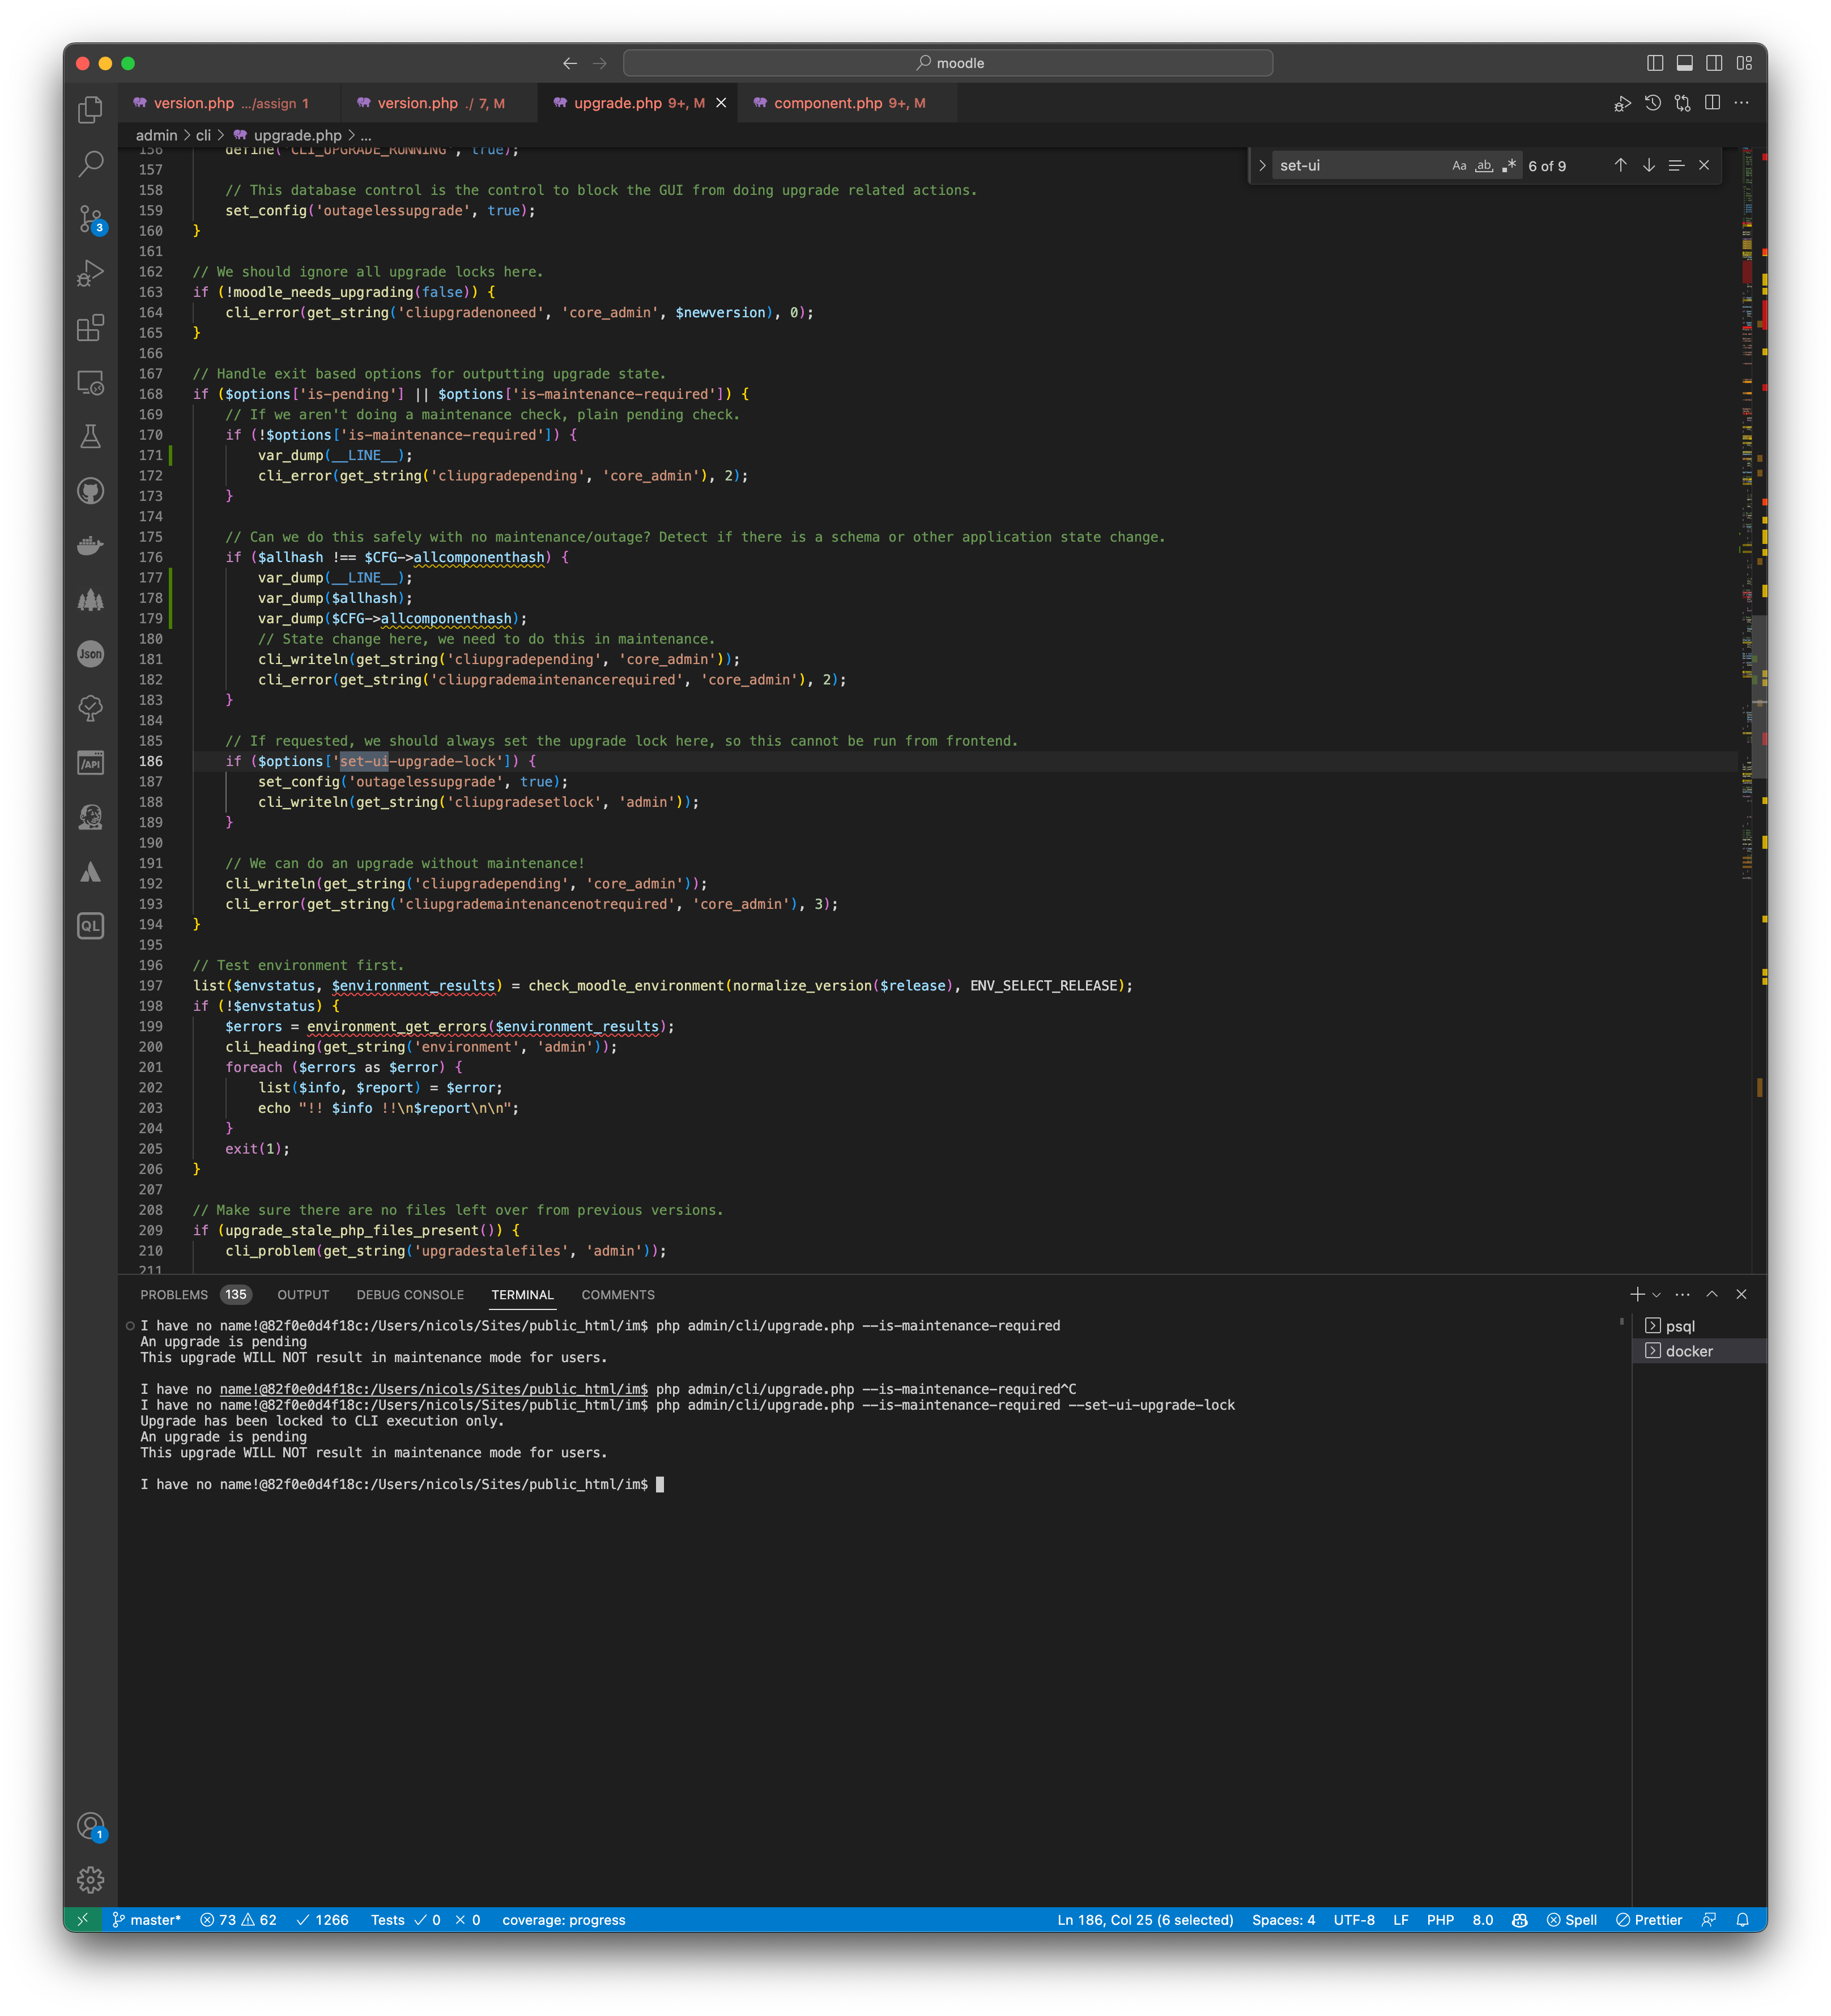Maximize the panel with the chevron

tap(1712, 1295)
